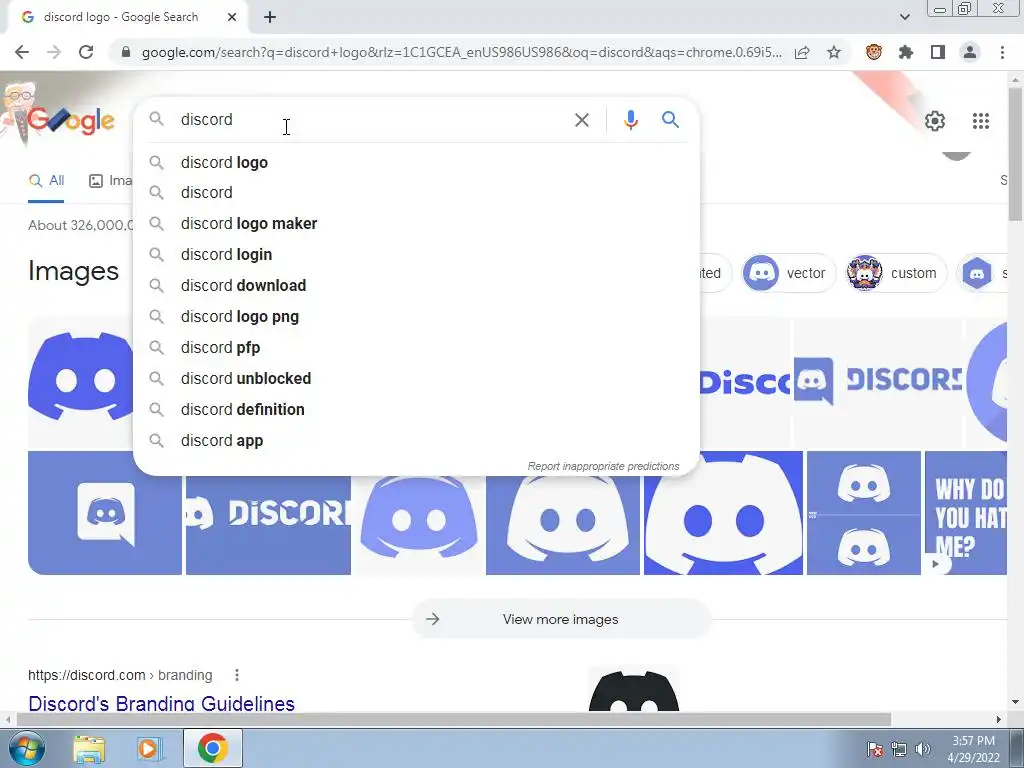Choose suggestion "discord download"
This screenshot has height=768, width=1024.
click(x=416, y=285)
